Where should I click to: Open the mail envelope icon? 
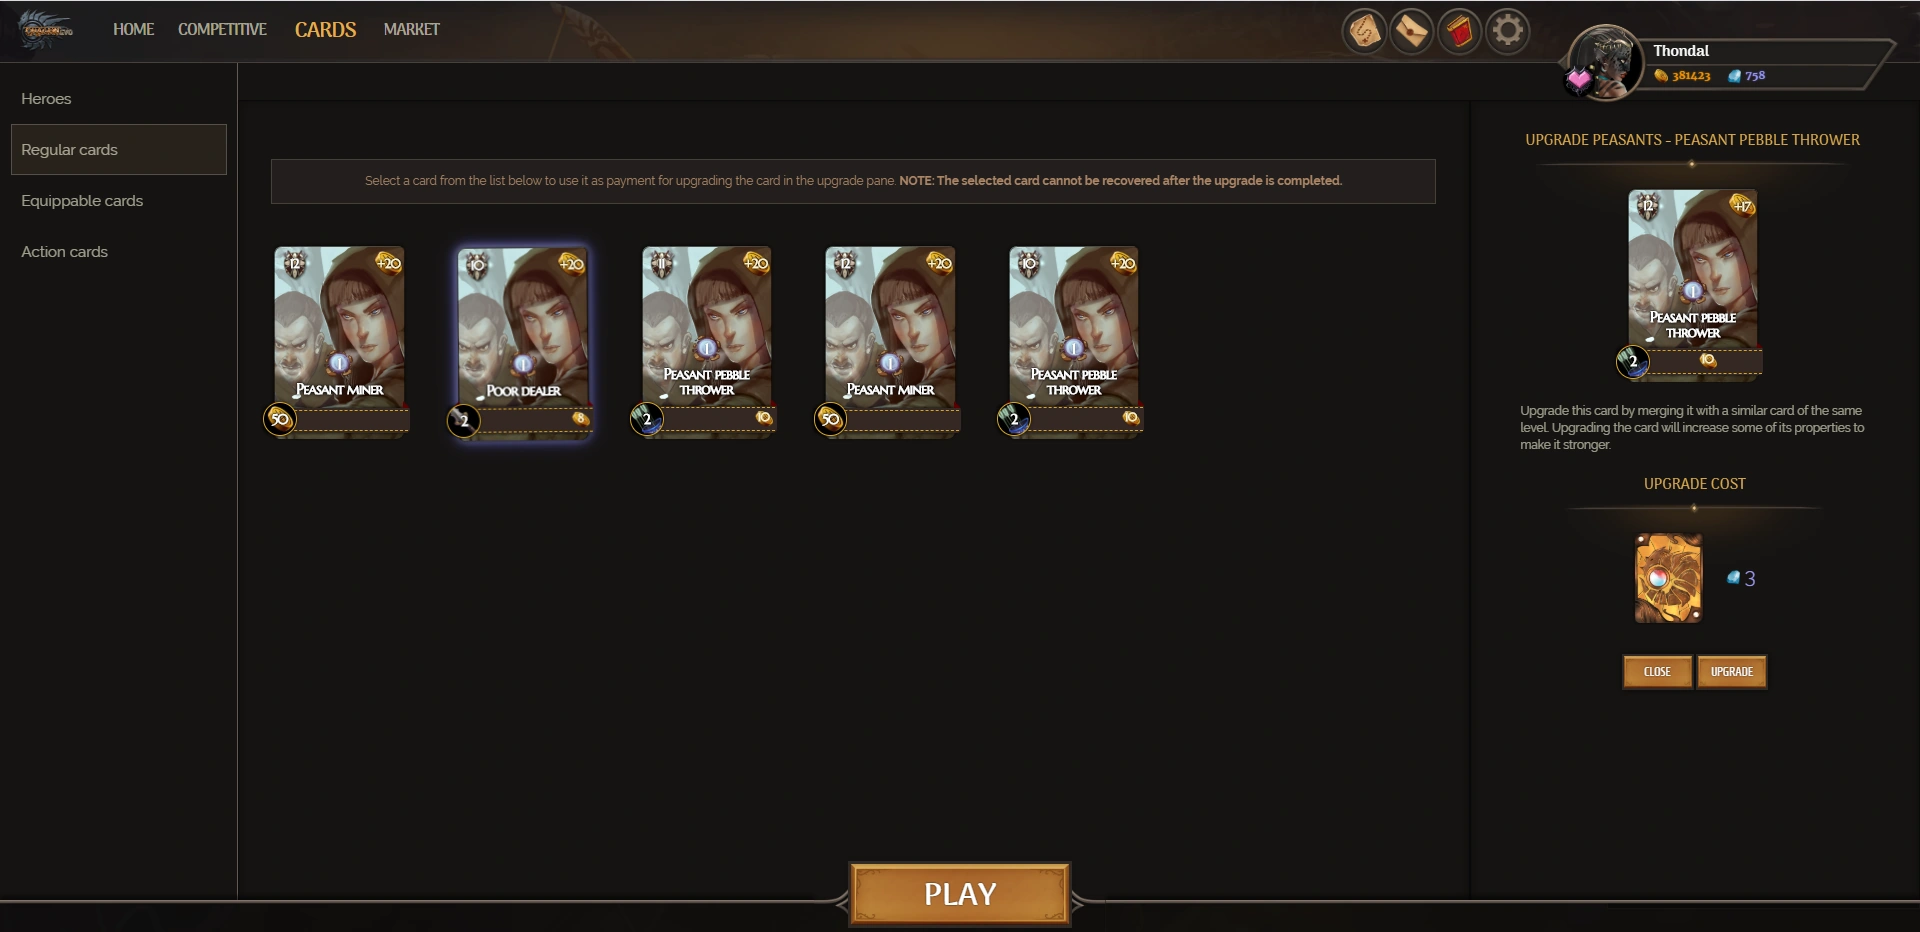(x=1412, y=31)
